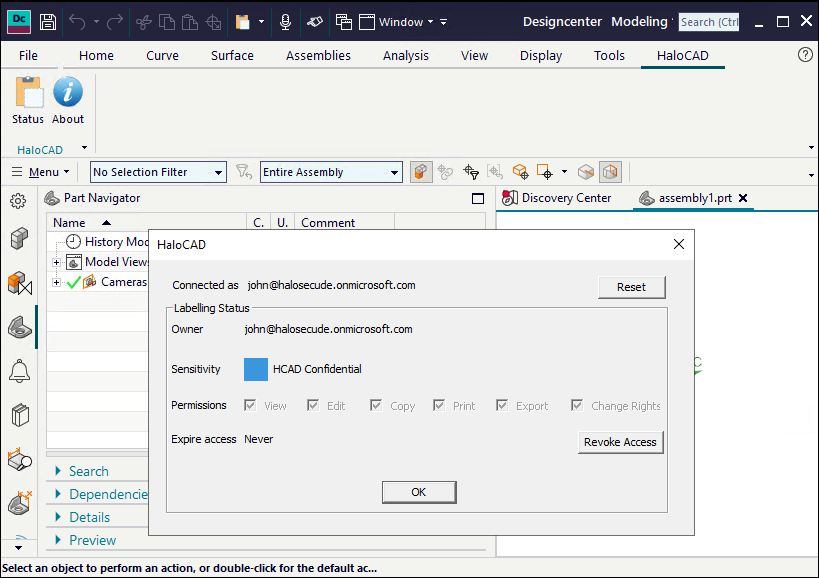Expand the Cameras tree node

click(56, 282)
